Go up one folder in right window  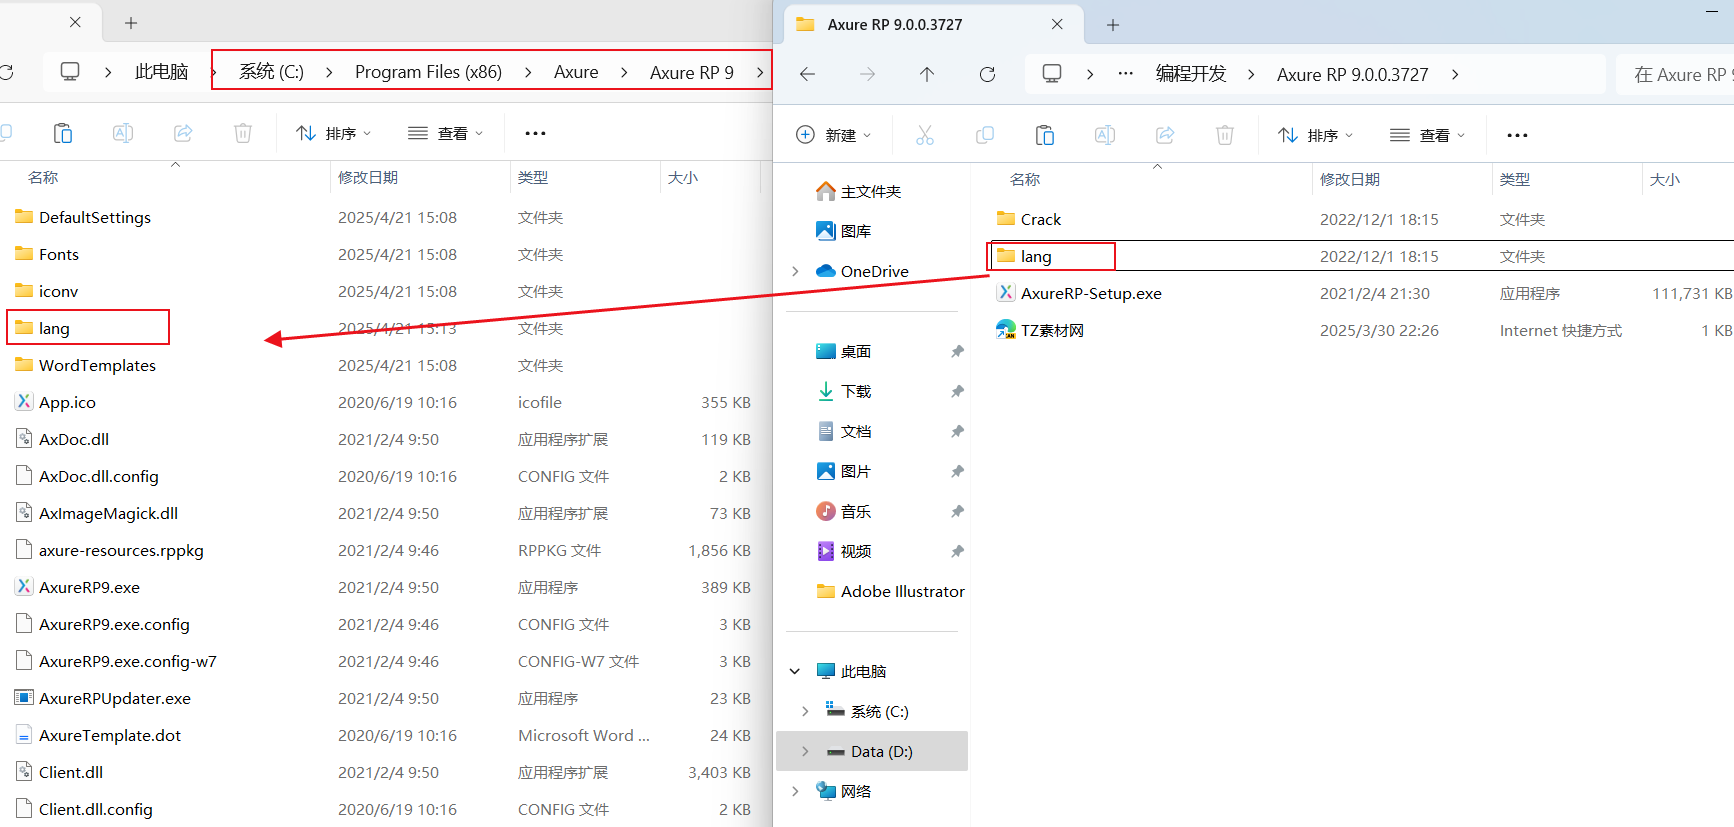(927, 74)
